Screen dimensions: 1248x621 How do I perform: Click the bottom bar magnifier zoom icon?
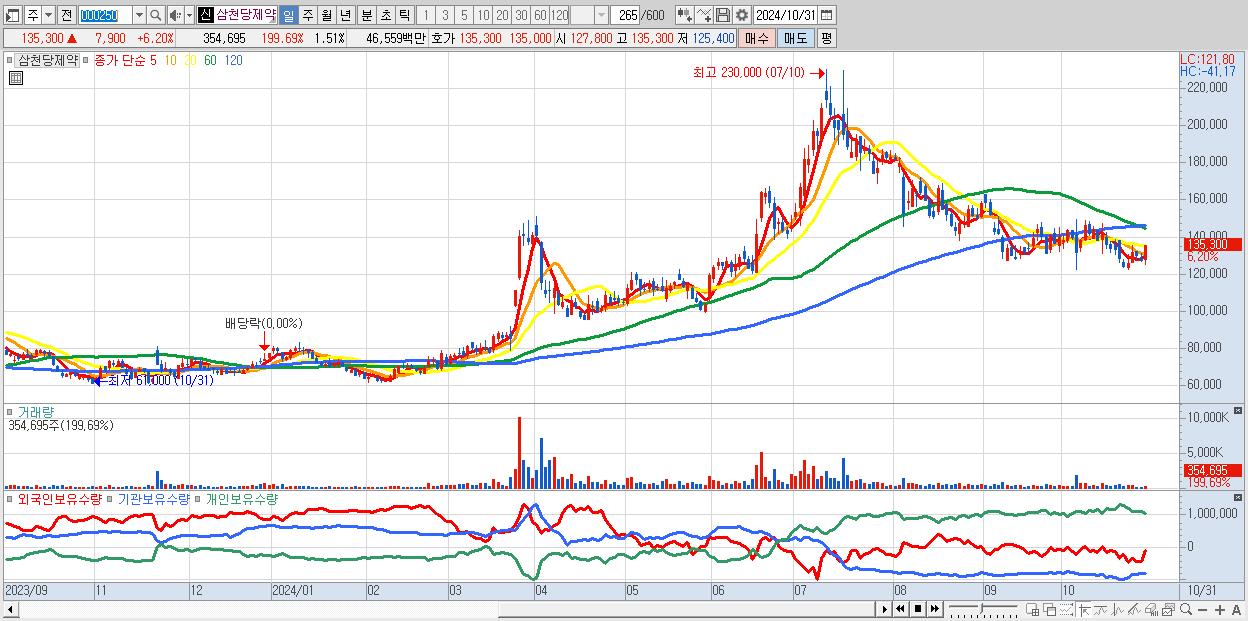[x=1186, y=610]
